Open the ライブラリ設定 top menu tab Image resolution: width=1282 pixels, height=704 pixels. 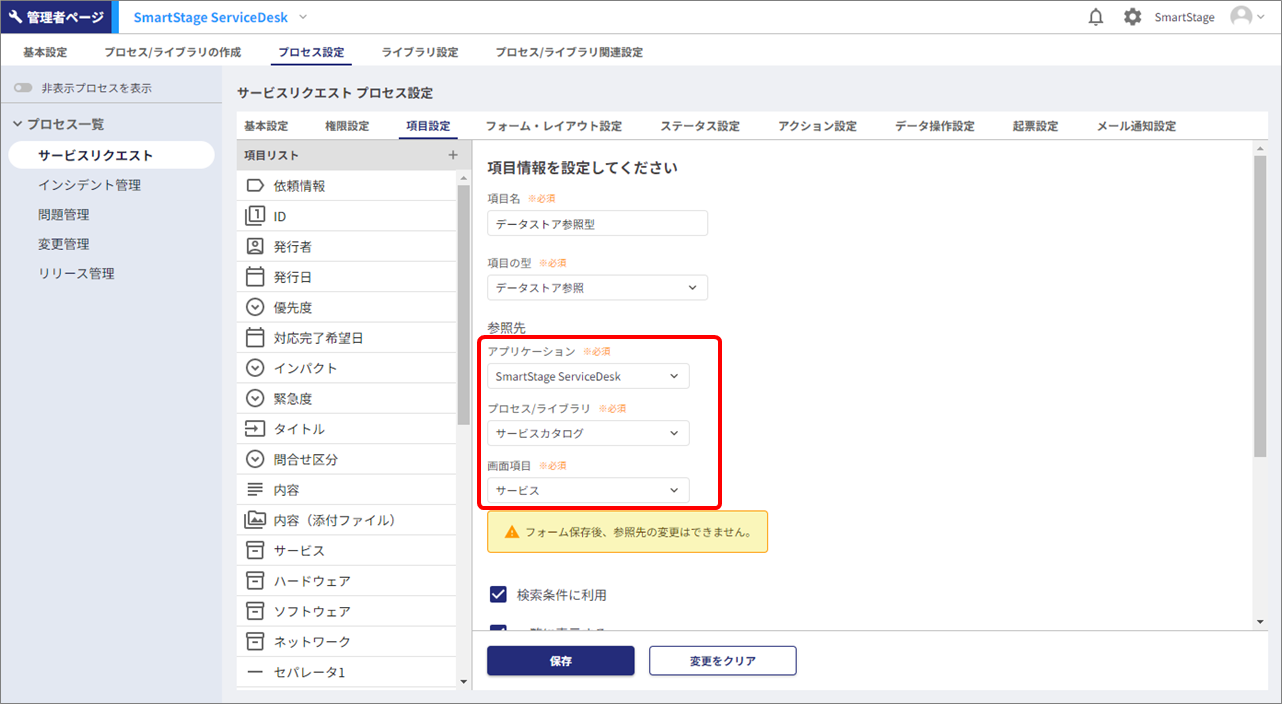pos(420,52)
